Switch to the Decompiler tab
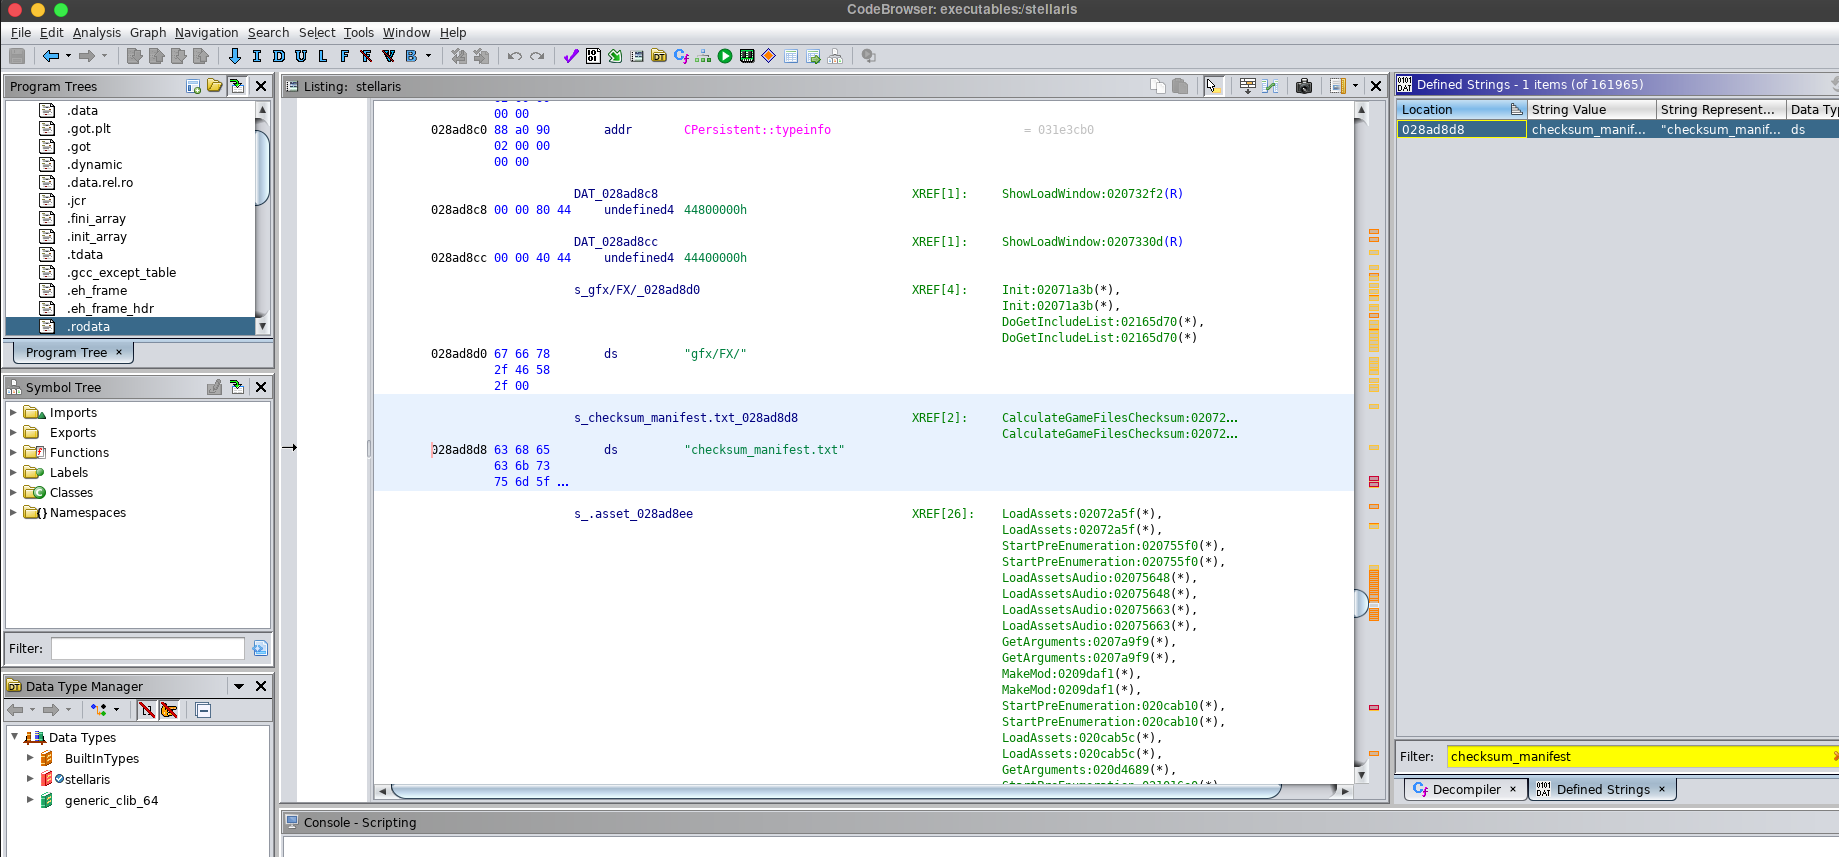 pyautogui.click(x=1464, y=789)
